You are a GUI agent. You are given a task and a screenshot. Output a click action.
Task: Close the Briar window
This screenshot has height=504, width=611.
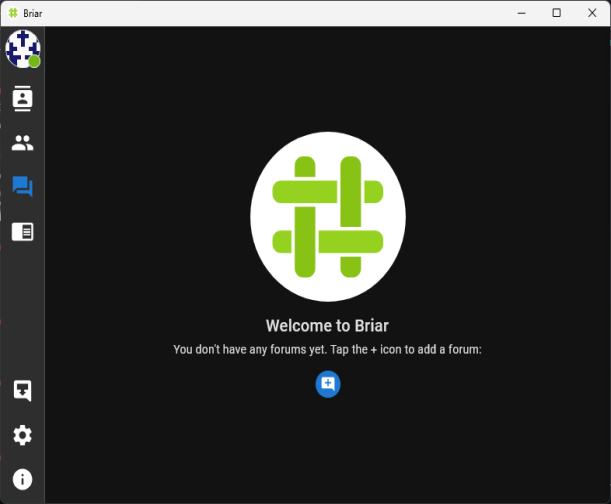tap(592, 13)
